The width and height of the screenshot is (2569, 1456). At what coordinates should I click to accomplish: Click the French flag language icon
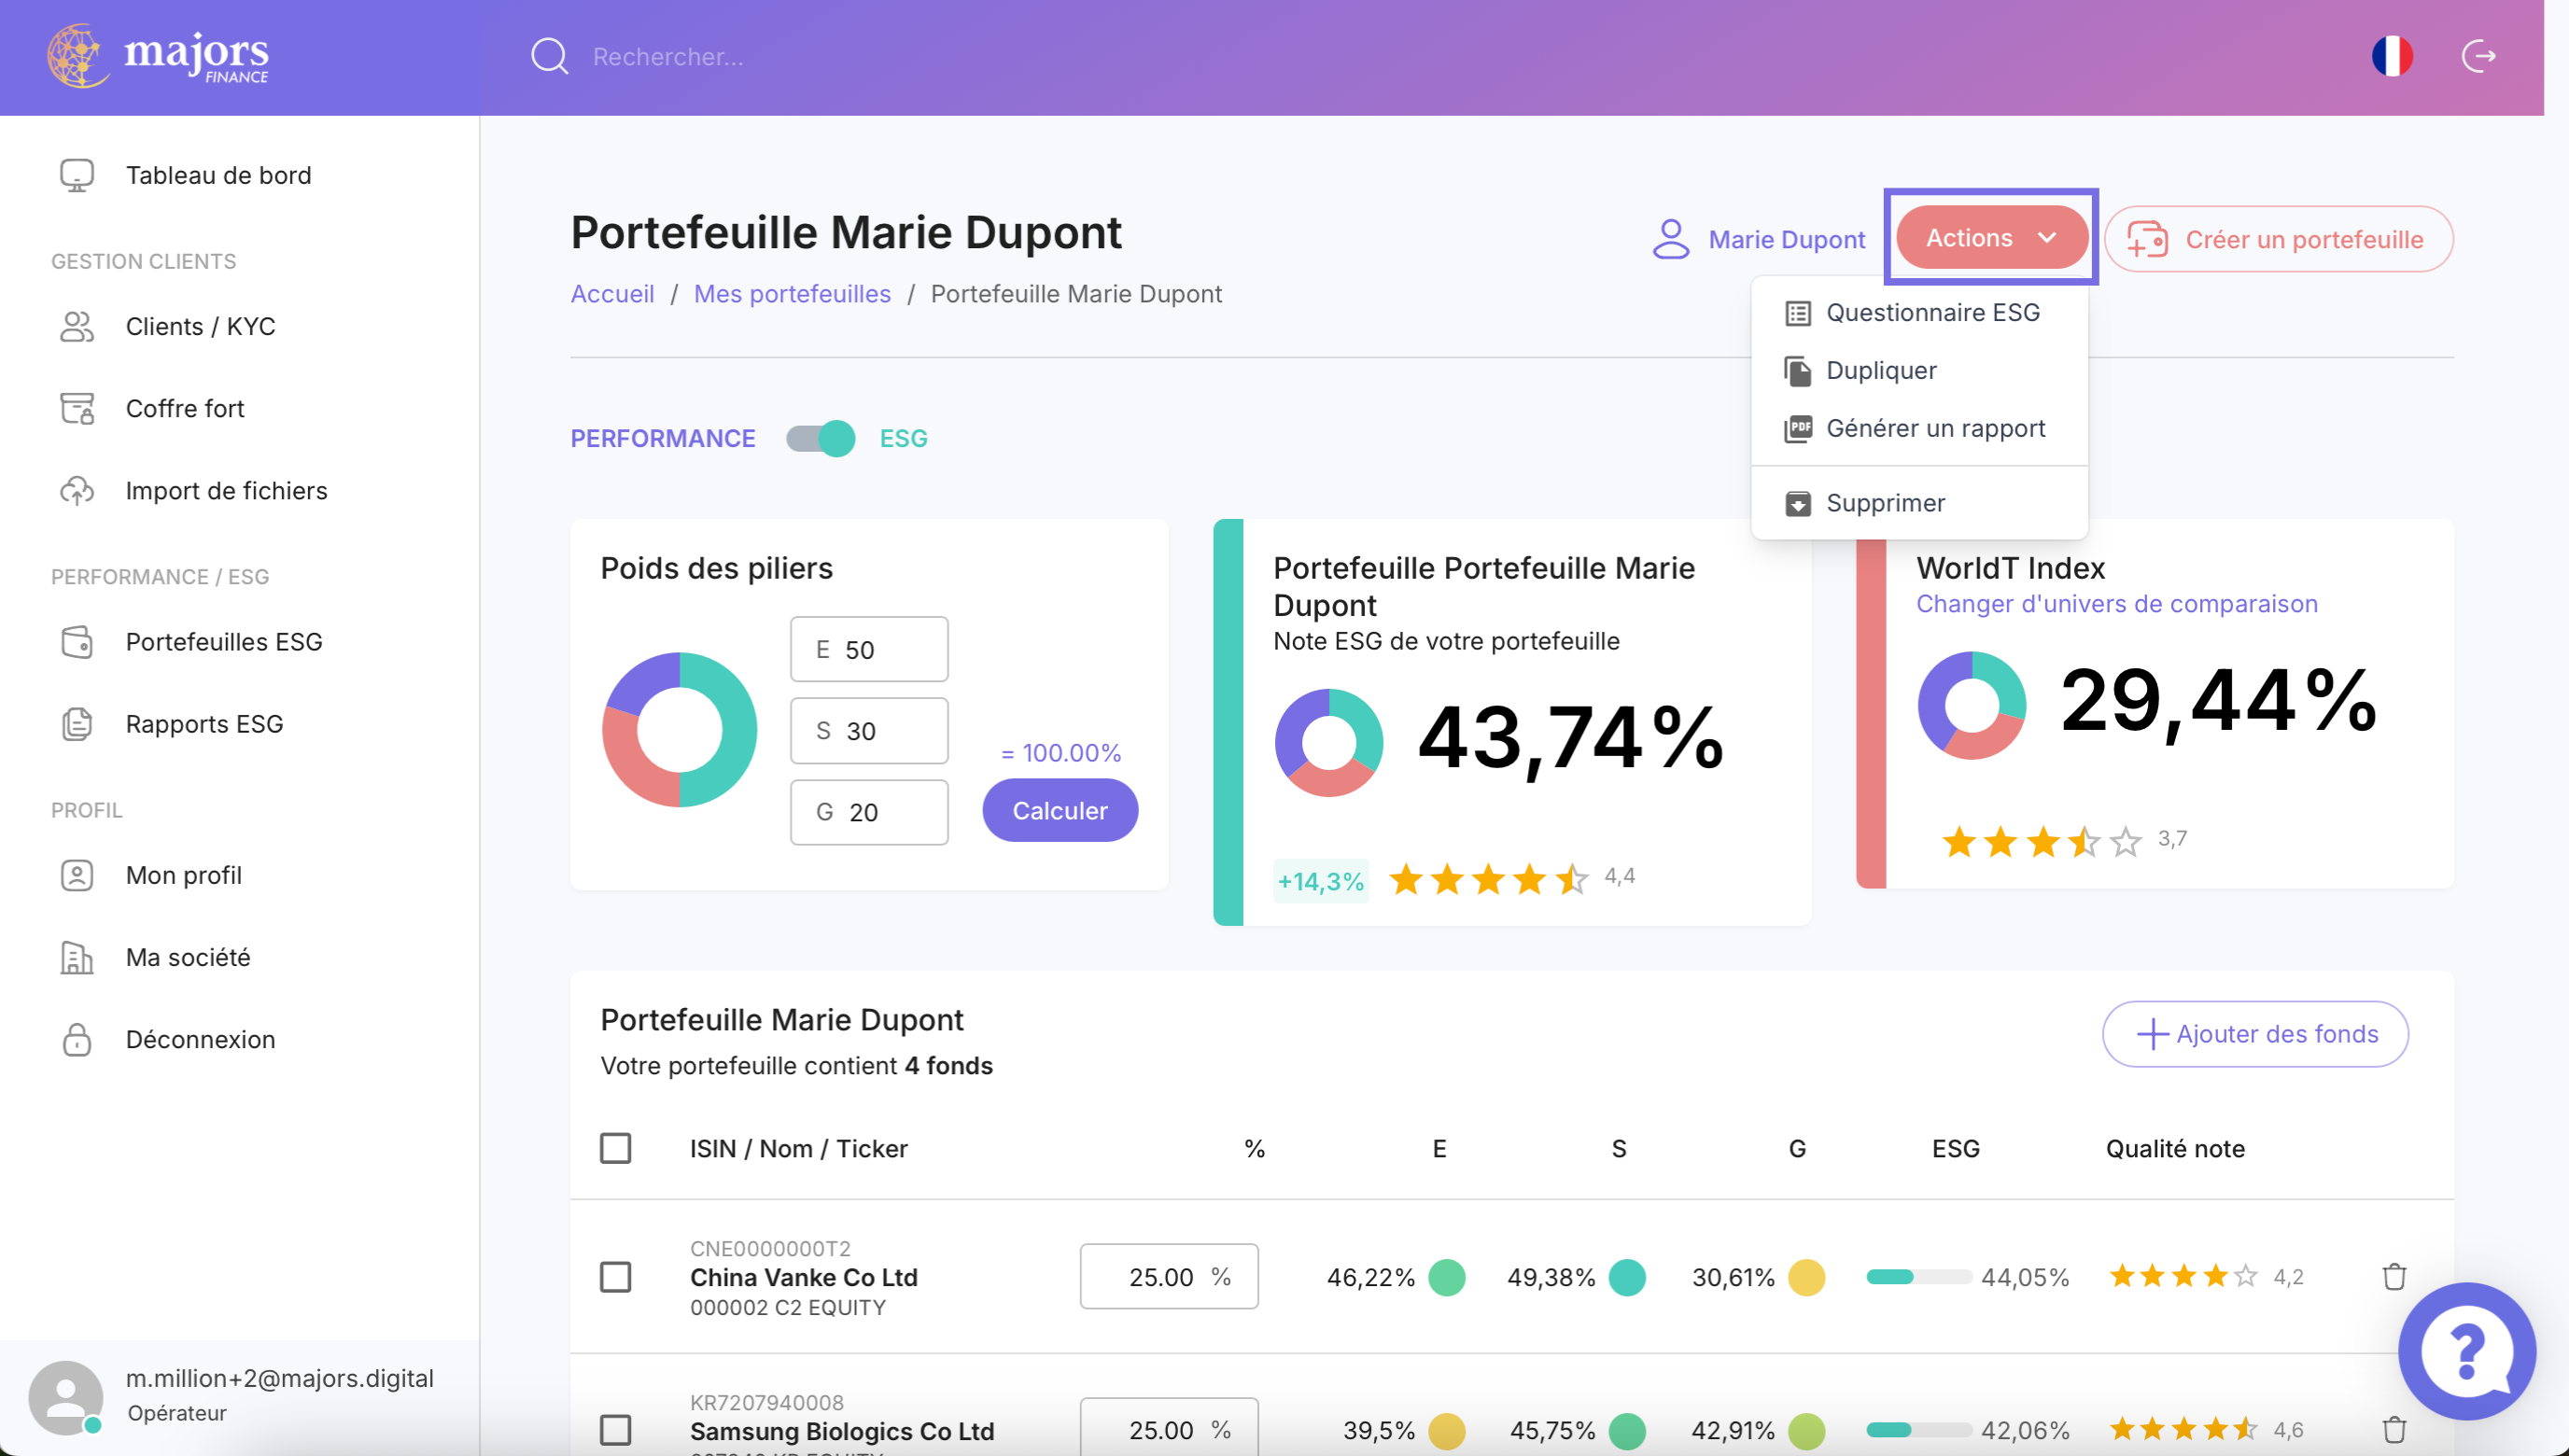2391,56
